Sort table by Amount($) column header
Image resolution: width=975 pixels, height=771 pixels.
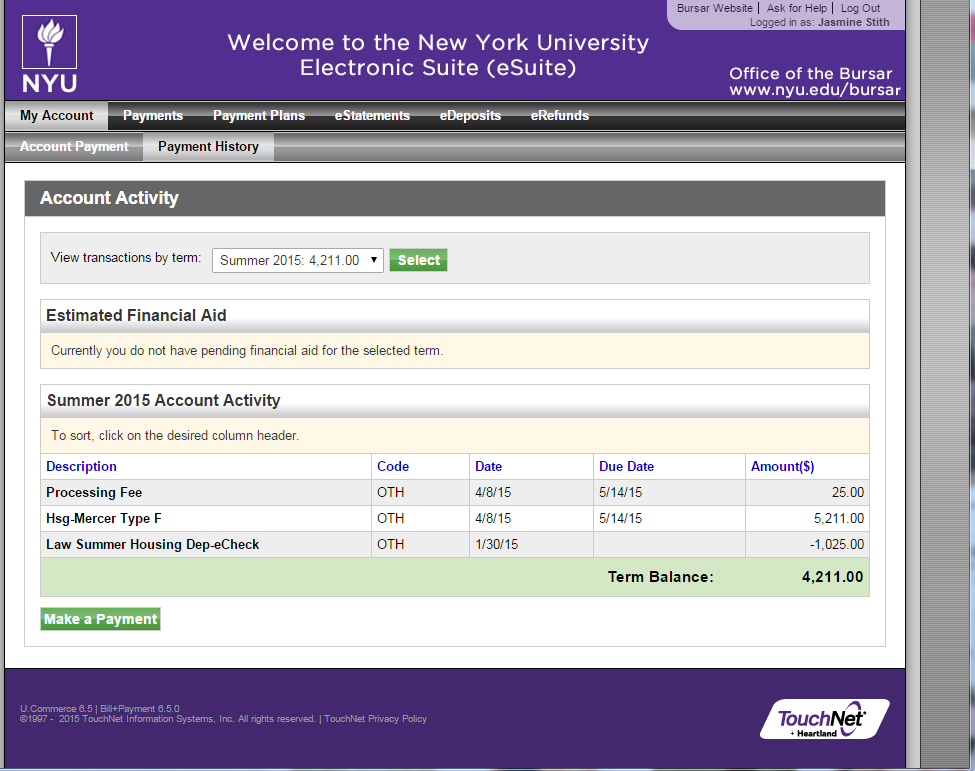click(x=782, y=466)
